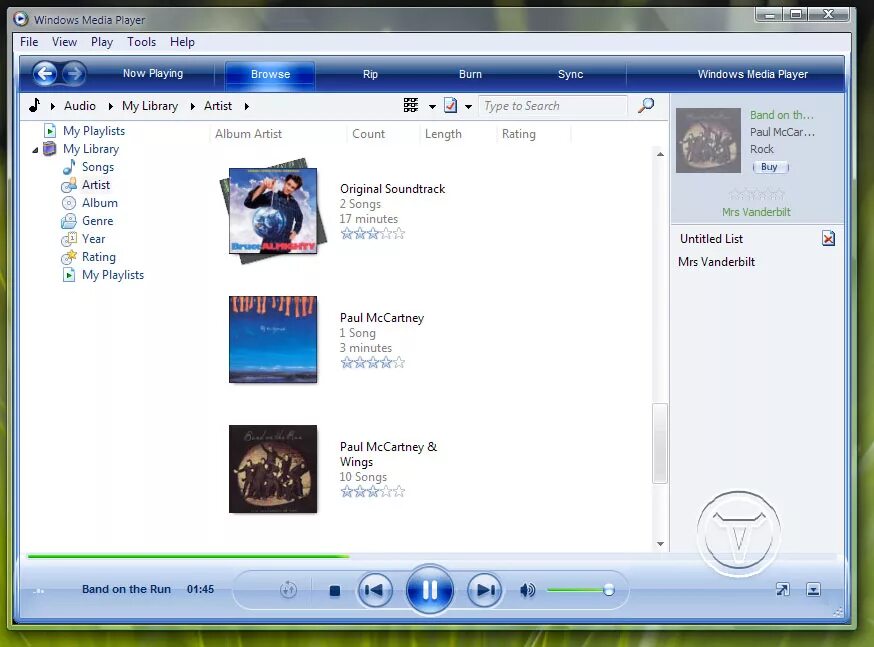Expand breadcrumb arrow after Artist
Viewport: 874px width, 647px height.
(246, 106)
